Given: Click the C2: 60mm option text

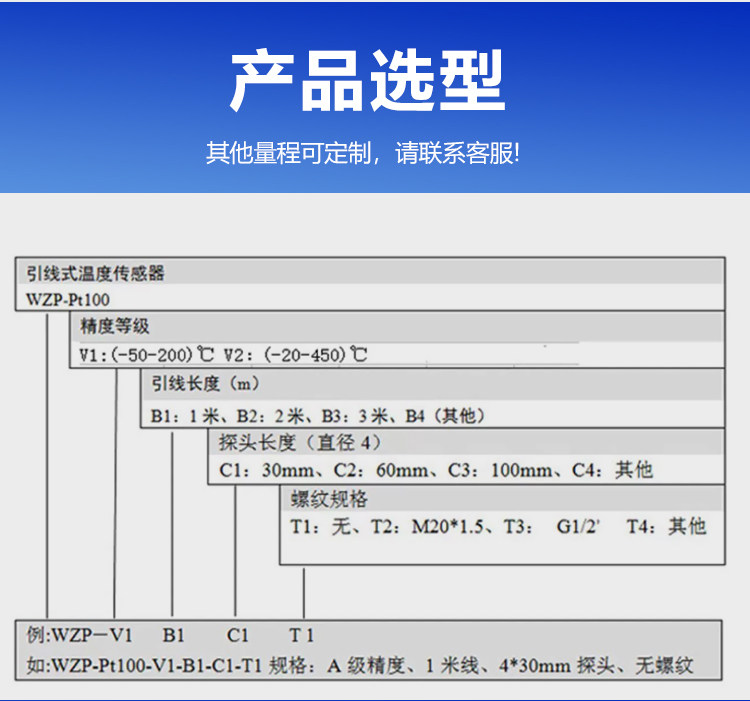Looking at the screenshot, I should 381,471.
